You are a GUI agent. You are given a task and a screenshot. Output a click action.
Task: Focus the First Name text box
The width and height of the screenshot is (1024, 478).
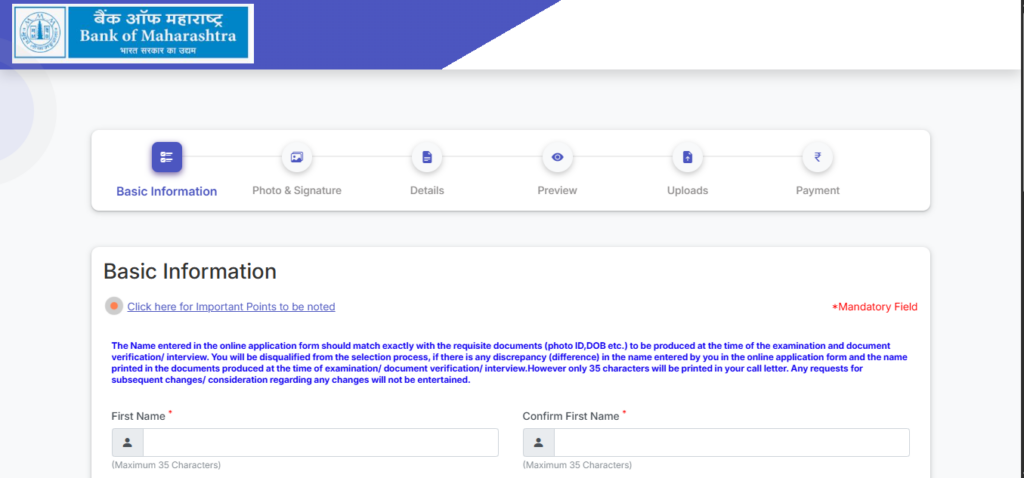point(320,442)
